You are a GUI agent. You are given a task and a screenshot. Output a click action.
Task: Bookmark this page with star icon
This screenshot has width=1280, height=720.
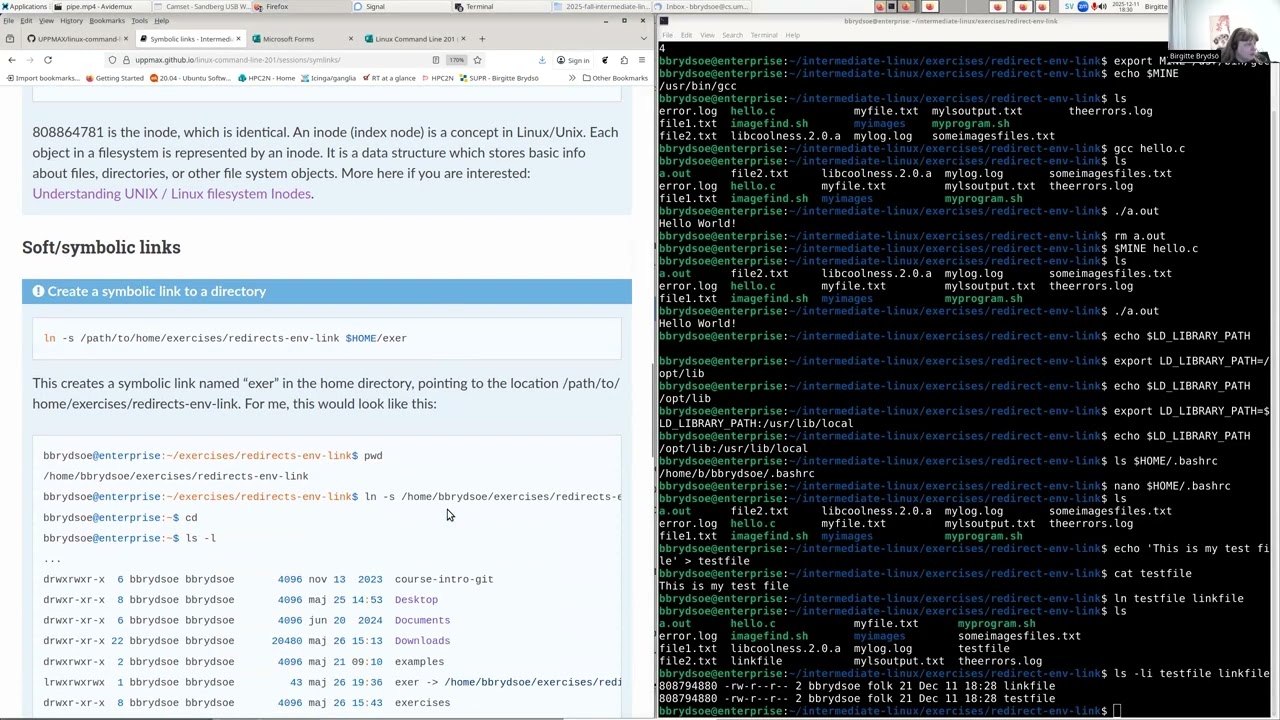tap(477, 60)
